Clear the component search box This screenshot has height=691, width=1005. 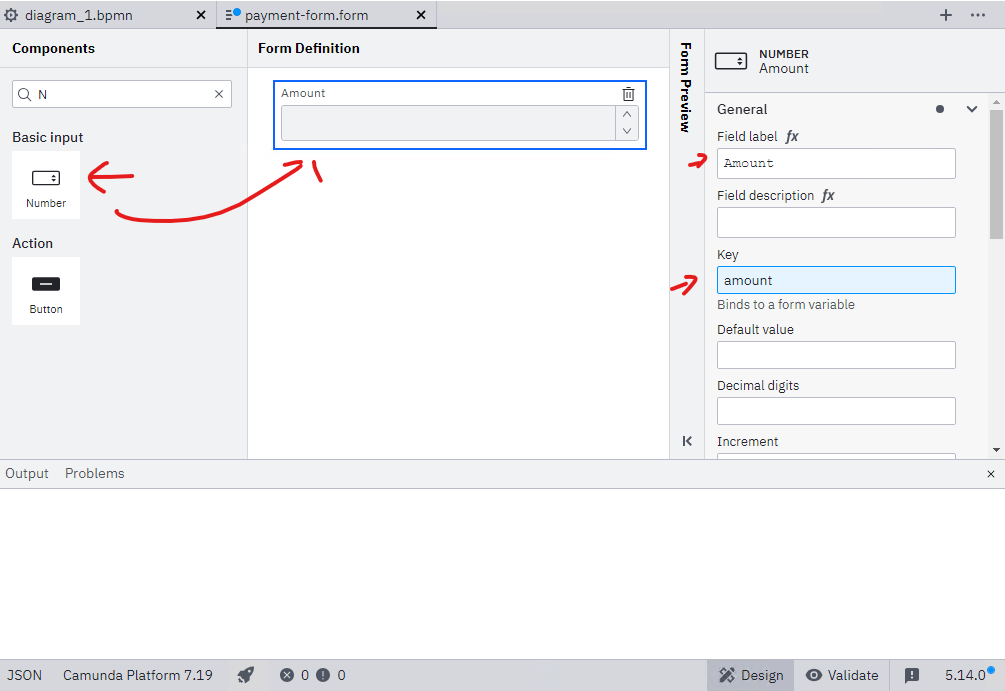point(219,94)
